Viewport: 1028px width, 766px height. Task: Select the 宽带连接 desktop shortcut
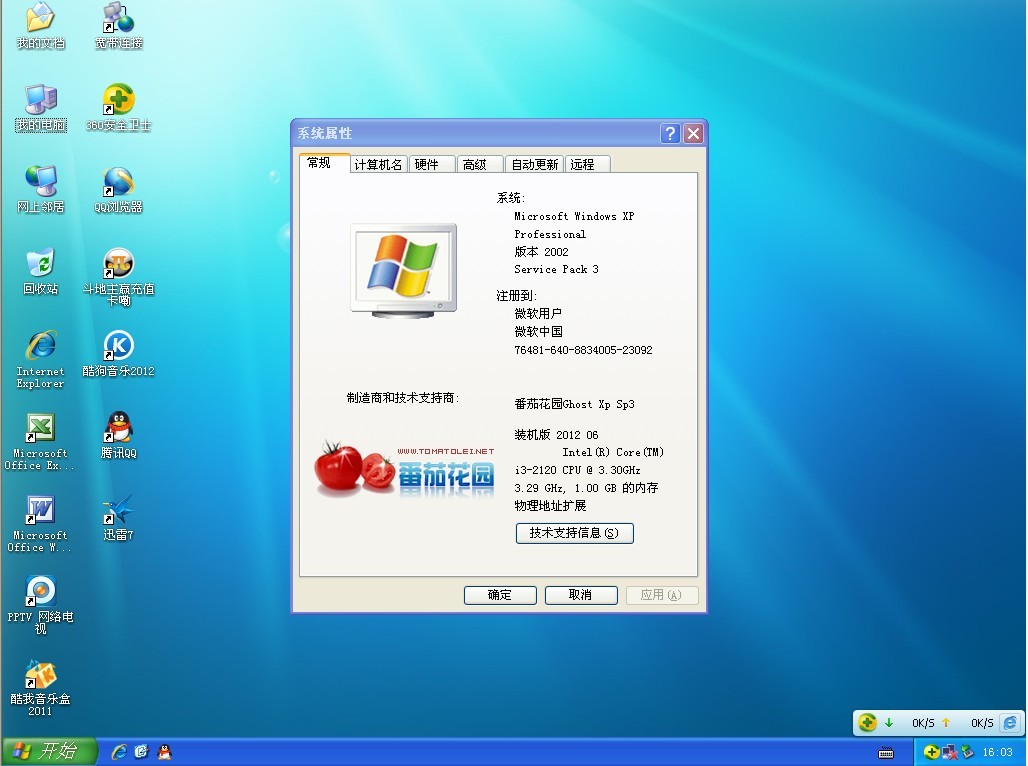(119, 18)
